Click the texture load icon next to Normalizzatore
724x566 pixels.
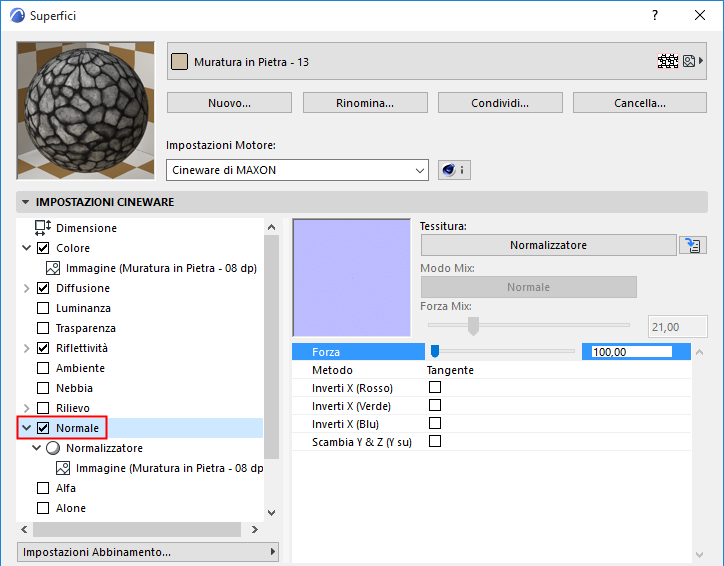tap(693, 245)
